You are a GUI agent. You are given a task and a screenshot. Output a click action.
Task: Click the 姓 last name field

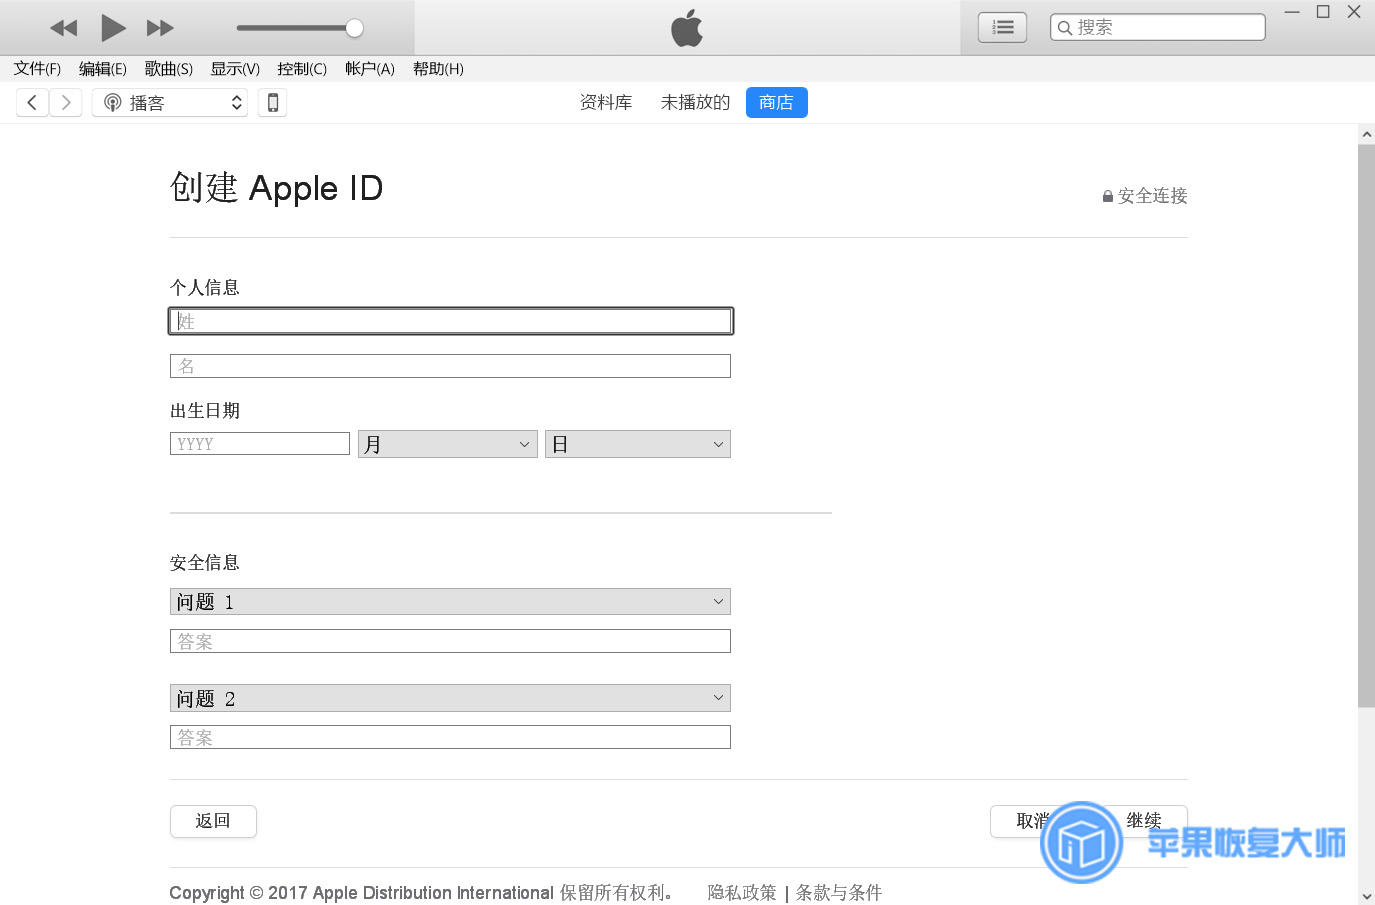[x=450, y=321]
